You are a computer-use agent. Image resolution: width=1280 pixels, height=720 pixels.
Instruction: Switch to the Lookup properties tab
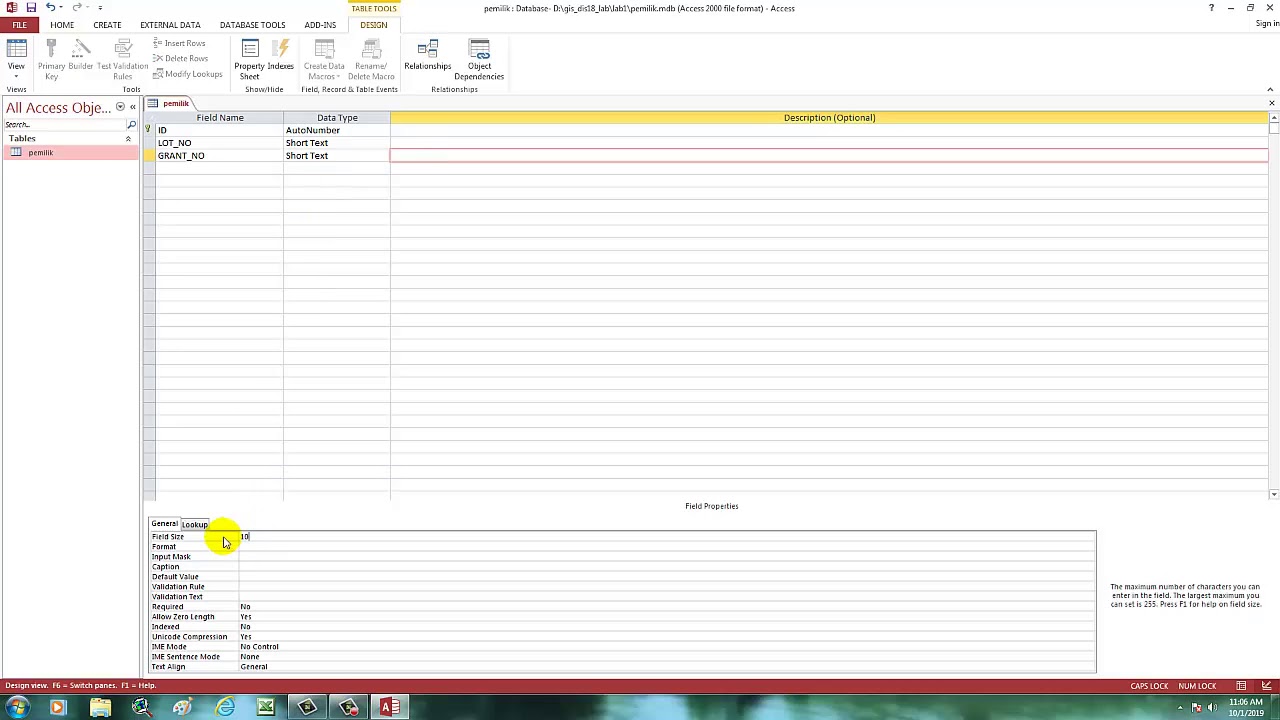pos(195,524)
